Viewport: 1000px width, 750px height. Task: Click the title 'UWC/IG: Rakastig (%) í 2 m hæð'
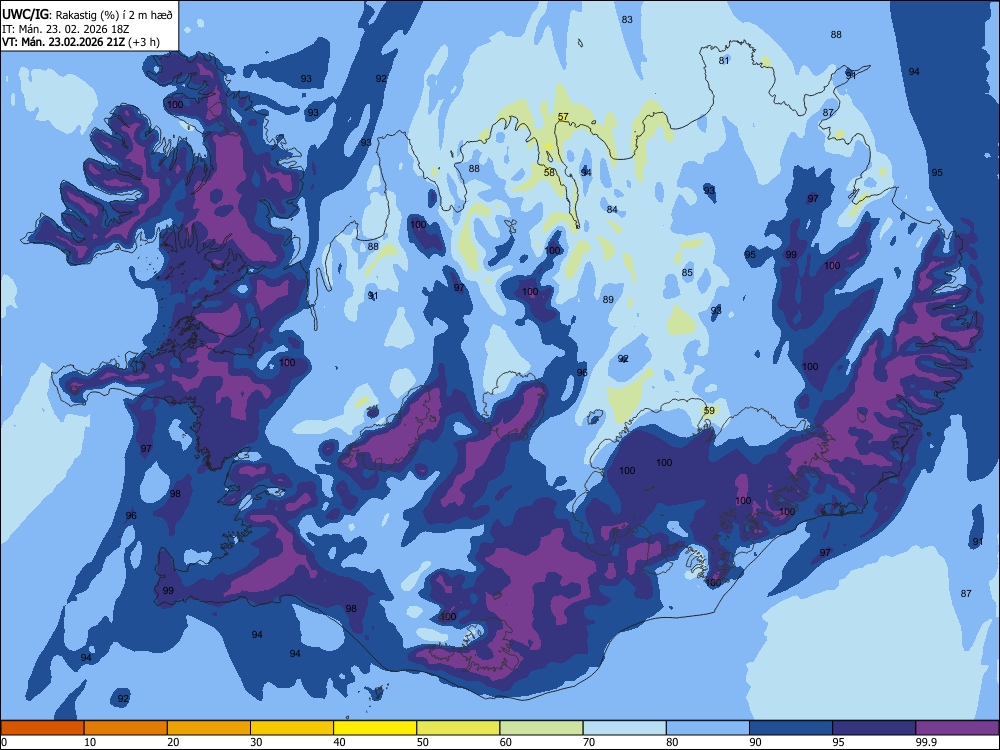coord(87,14)
